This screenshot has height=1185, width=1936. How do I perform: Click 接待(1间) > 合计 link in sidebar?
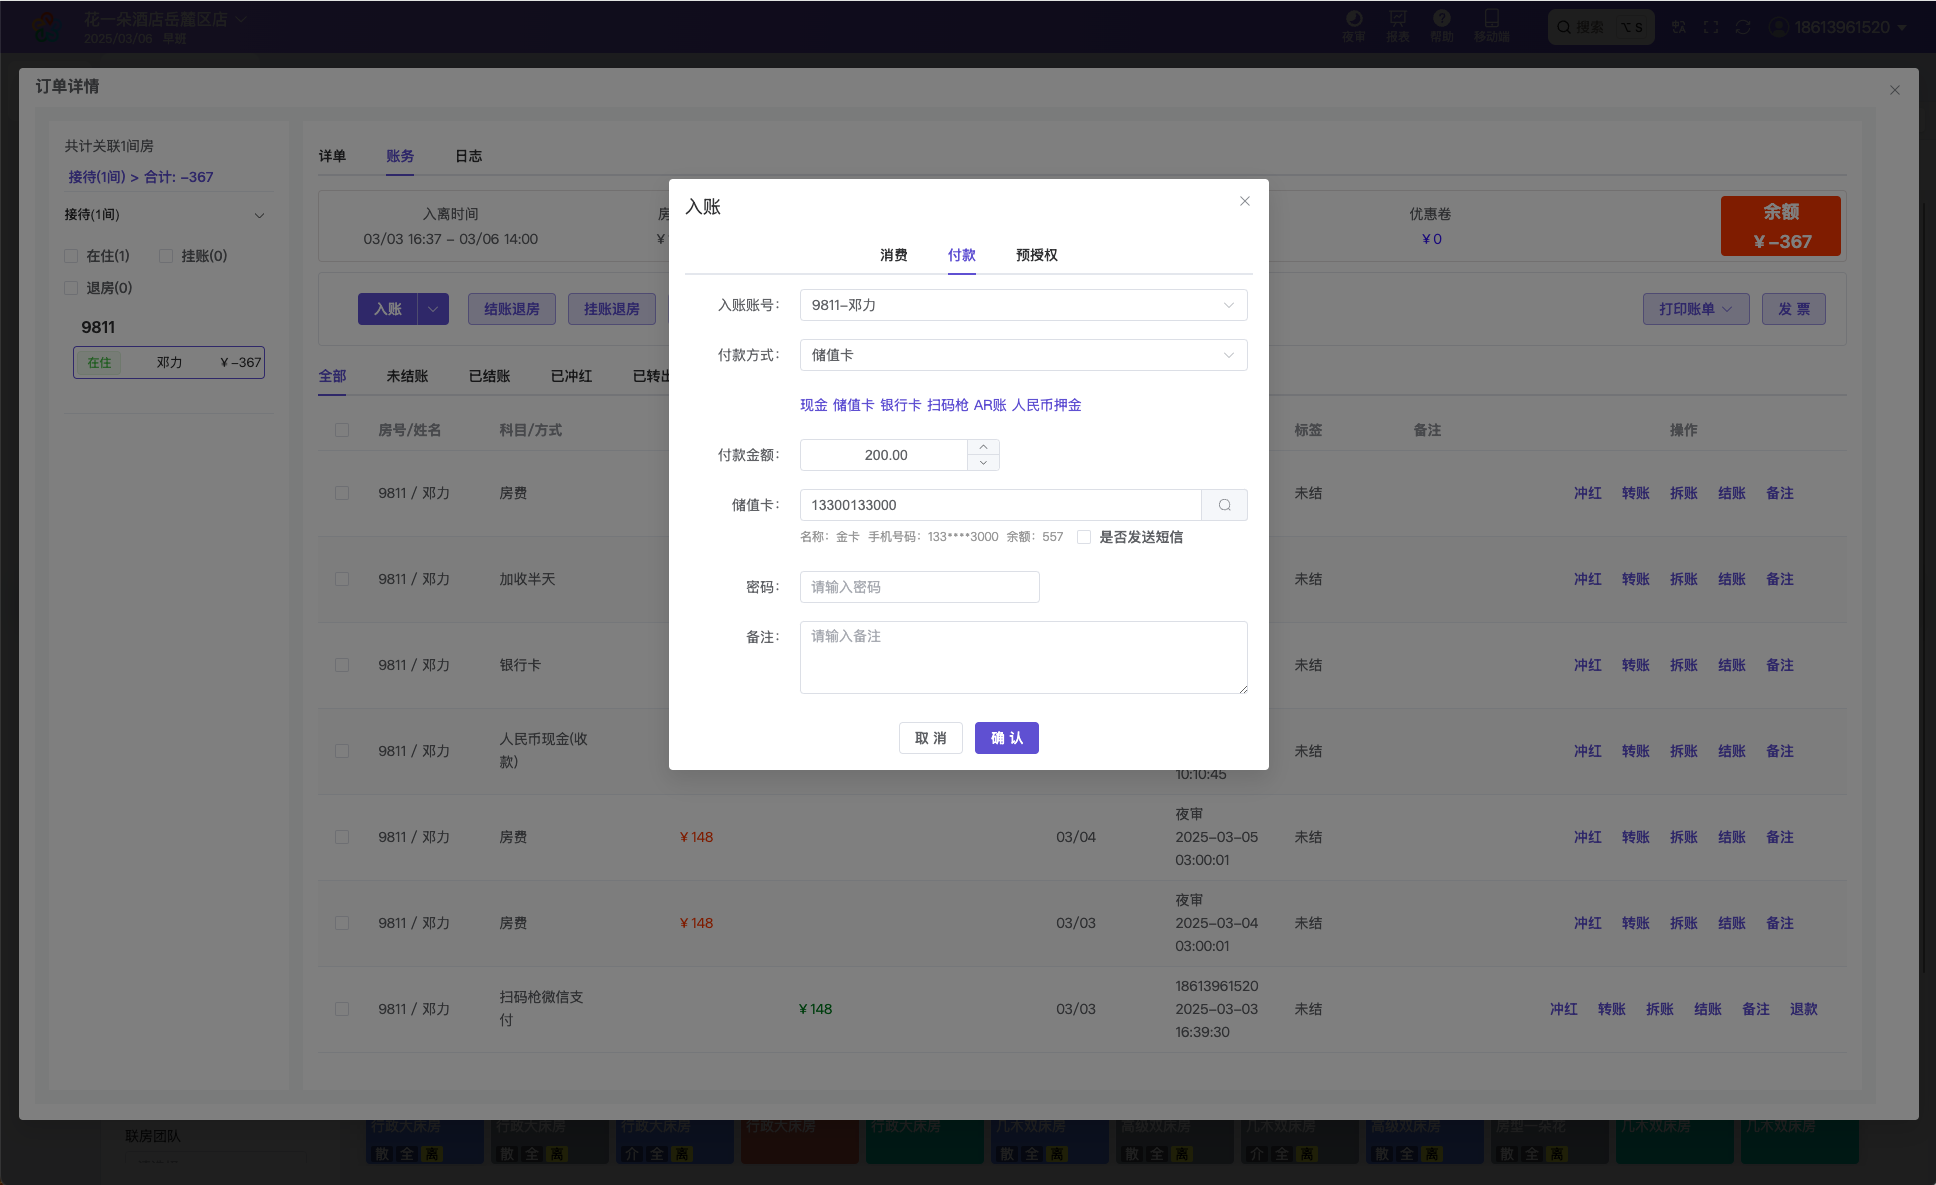coord(141,177)
